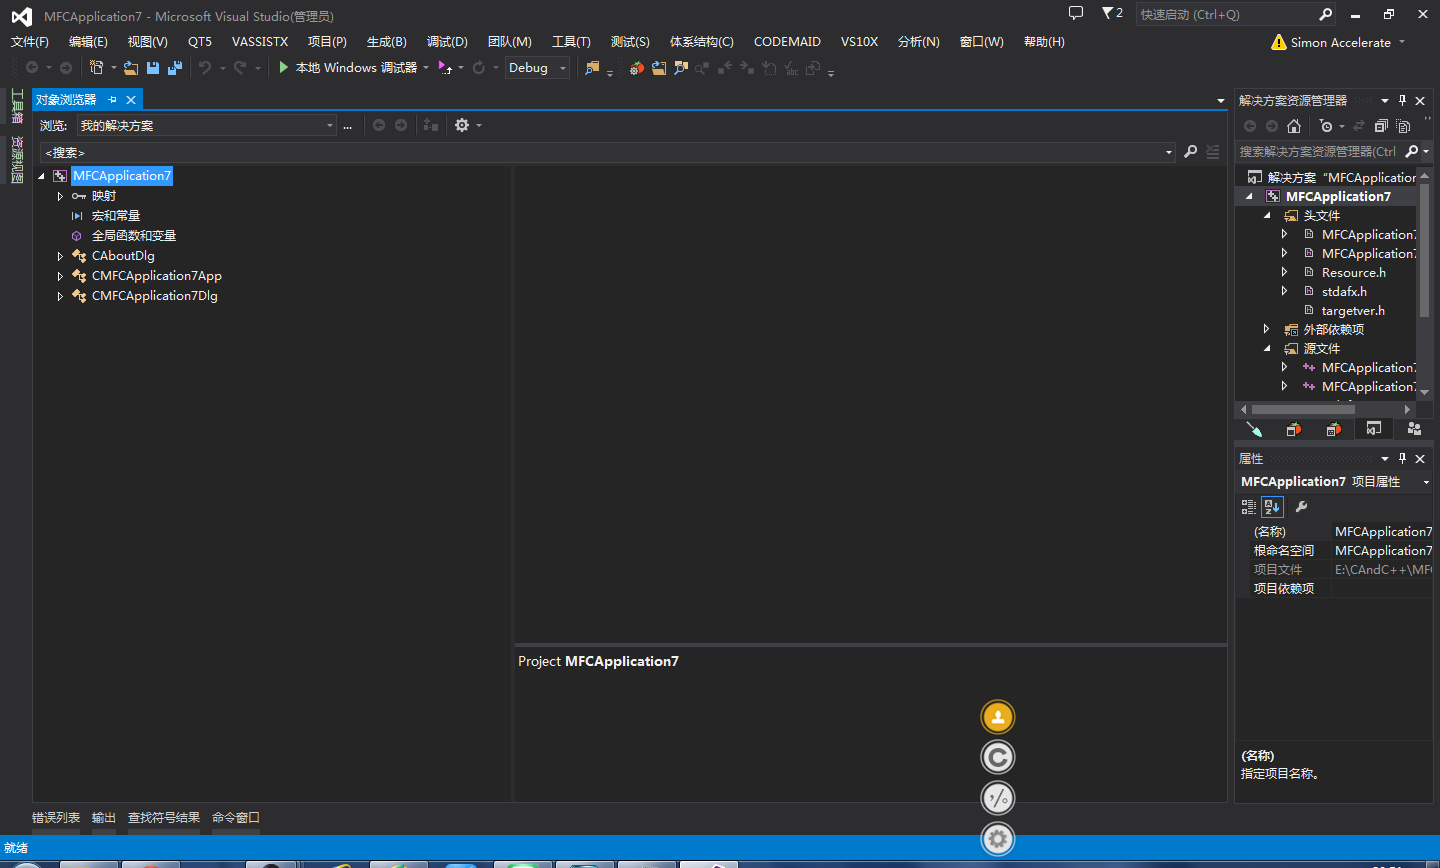Collapse the 源文件 folder
The width and height of the screenshot is (1440, 868).
coord(1267,348)
